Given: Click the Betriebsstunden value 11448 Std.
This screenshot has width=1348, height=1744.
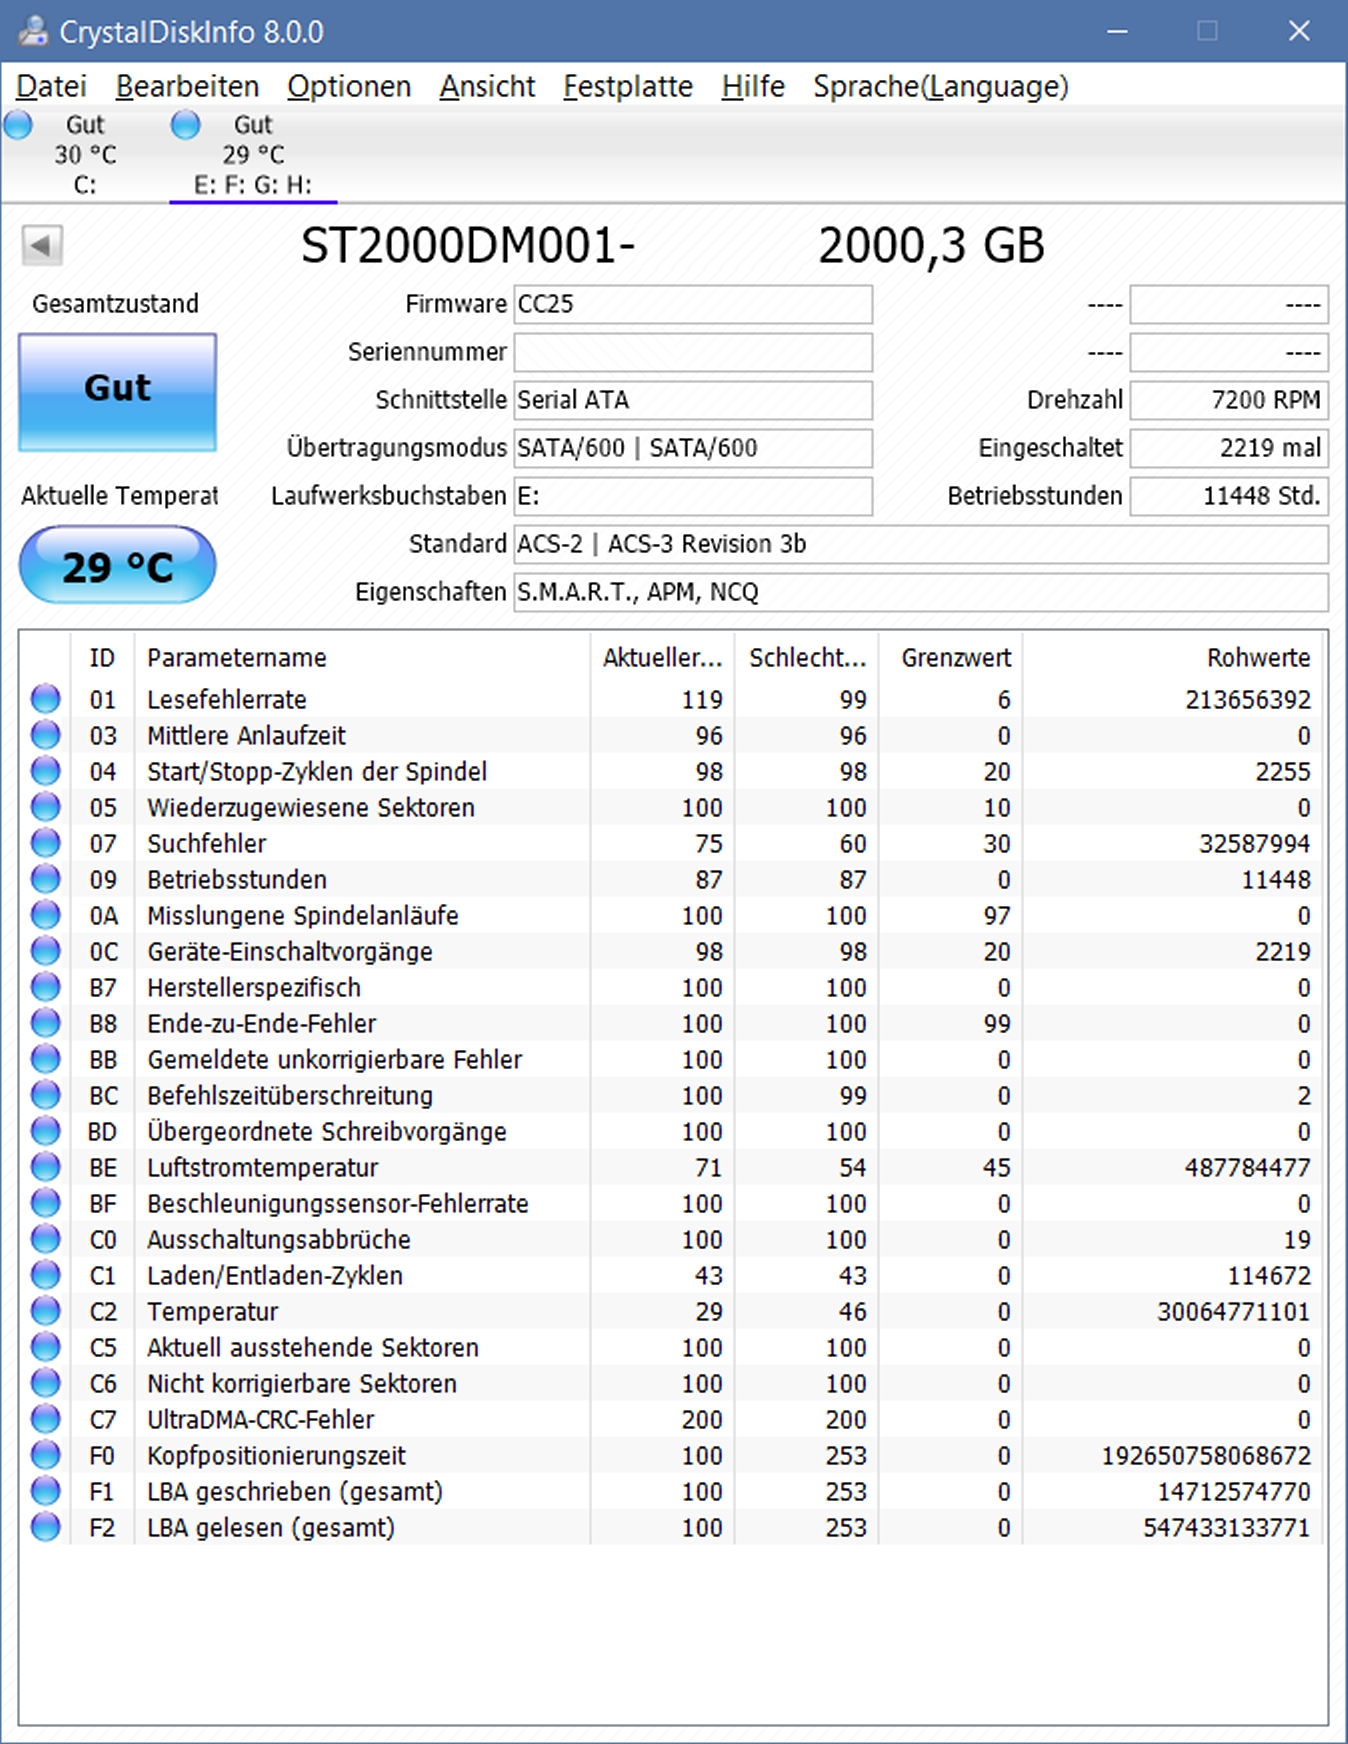Looking at the screenshot, I should point(1229,496).
